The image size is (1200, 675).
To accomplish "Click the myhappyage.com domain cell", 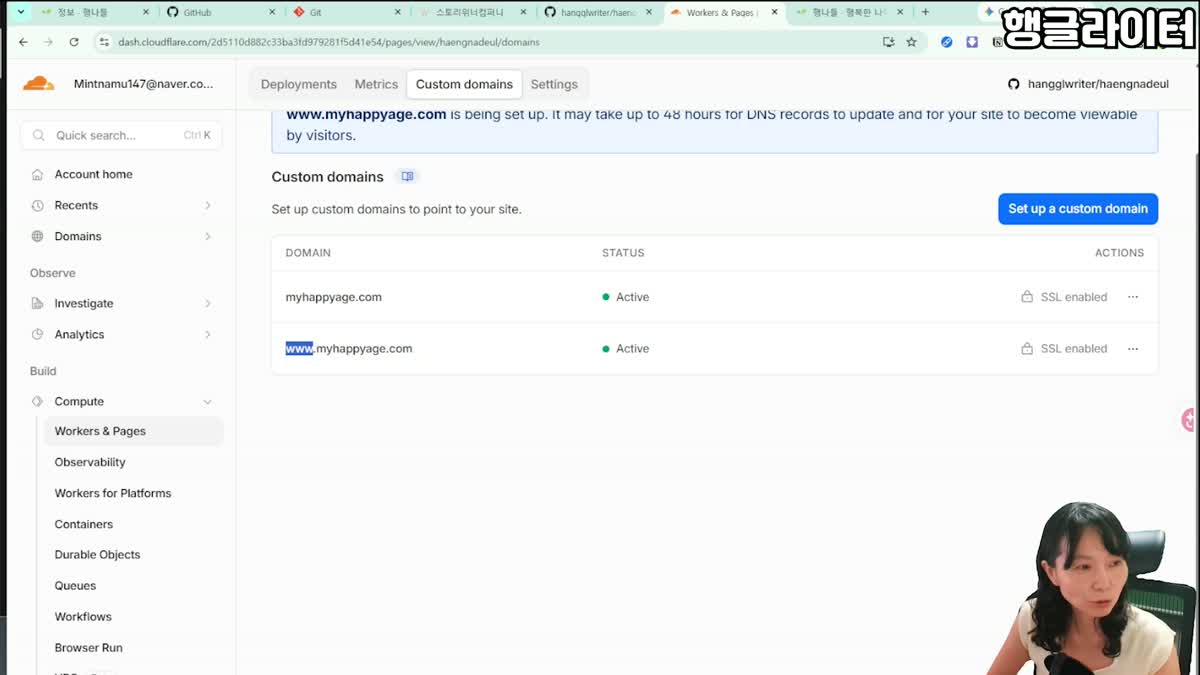I will pos(333,297).
